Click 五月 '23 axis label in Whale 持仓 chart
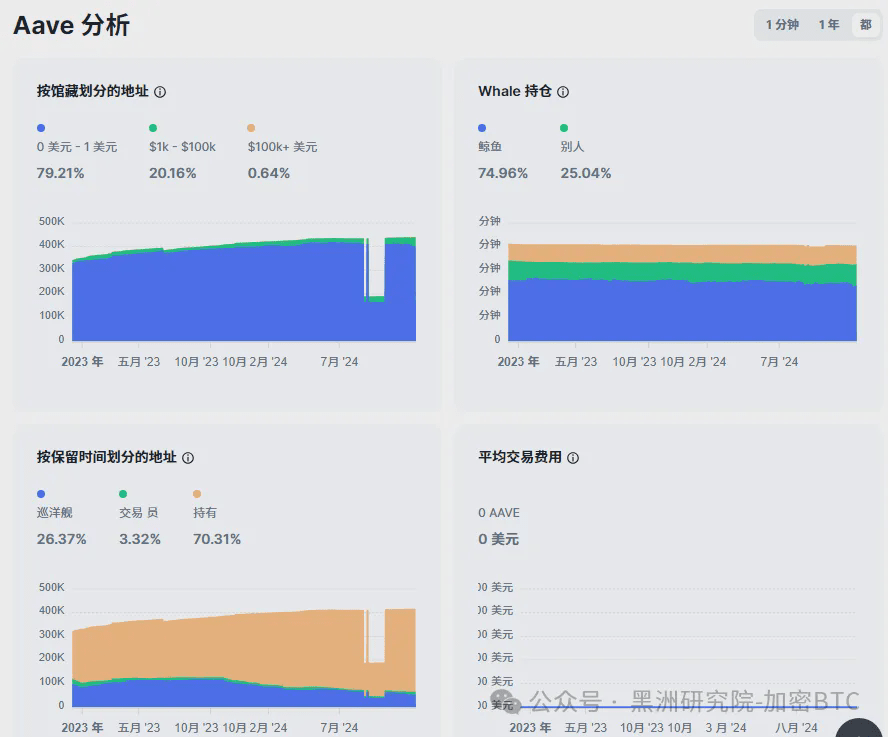Screen dimensions: 888x737 pos(576,362)
